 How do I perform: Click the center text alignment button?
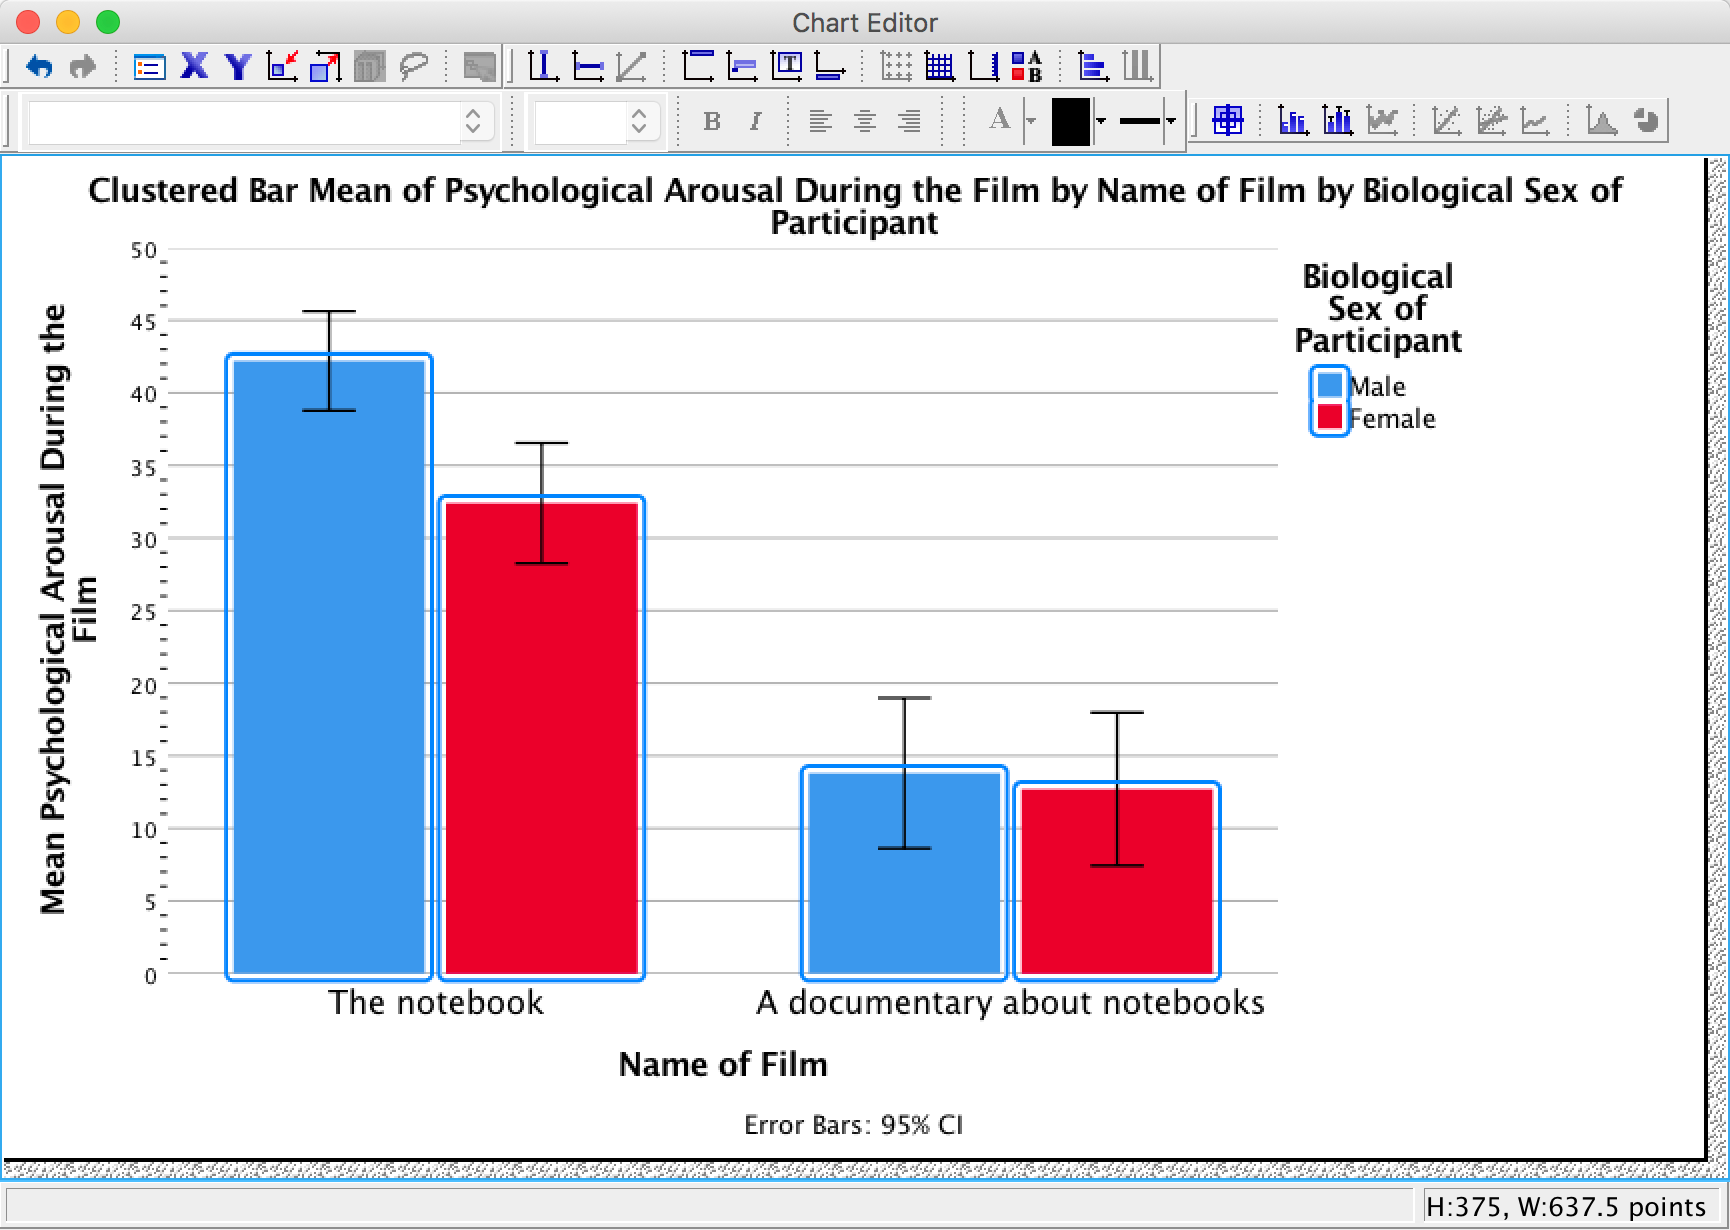864,121
